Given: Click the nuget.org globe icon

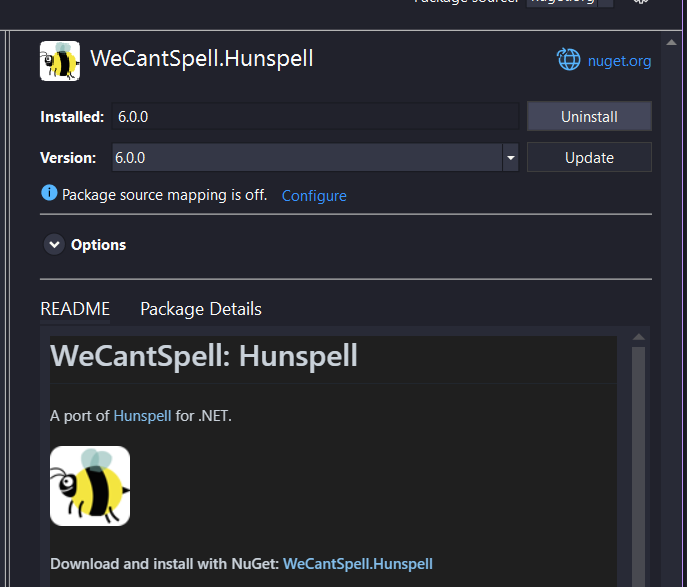Looking at the screenshot, I should click(x=569, y=60).
